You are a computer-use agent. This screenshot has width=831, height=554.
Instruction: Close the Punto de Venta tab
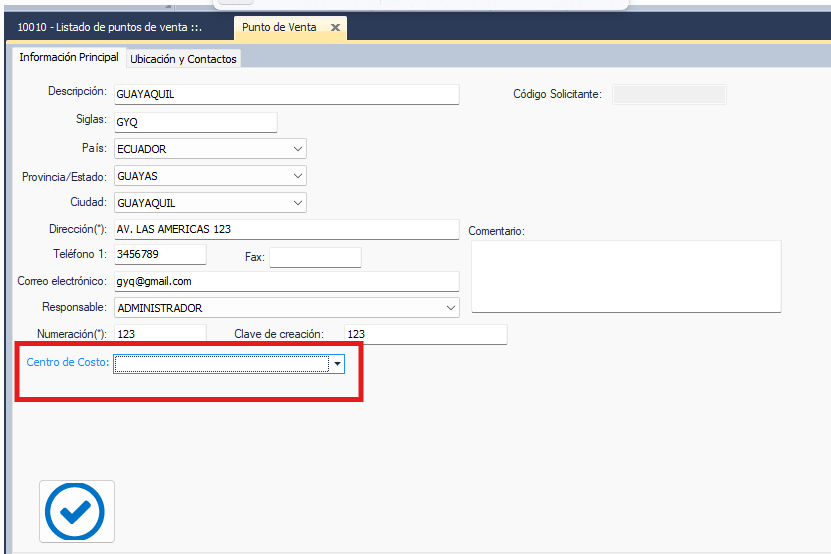[335, 28]
